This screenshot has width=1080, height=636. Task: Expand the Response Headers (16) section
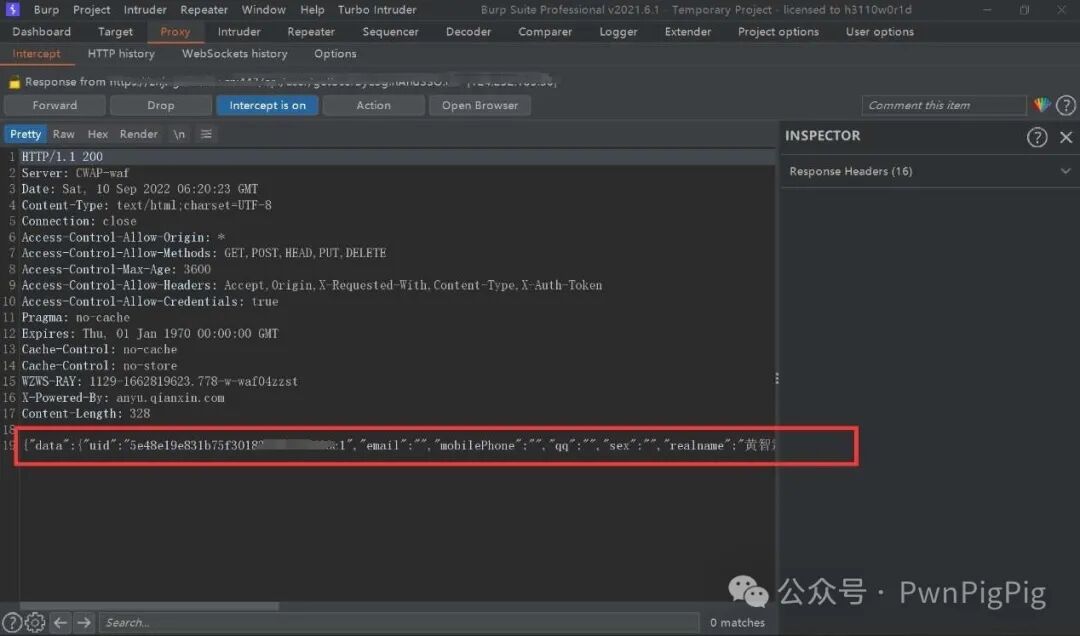[930, 171]
